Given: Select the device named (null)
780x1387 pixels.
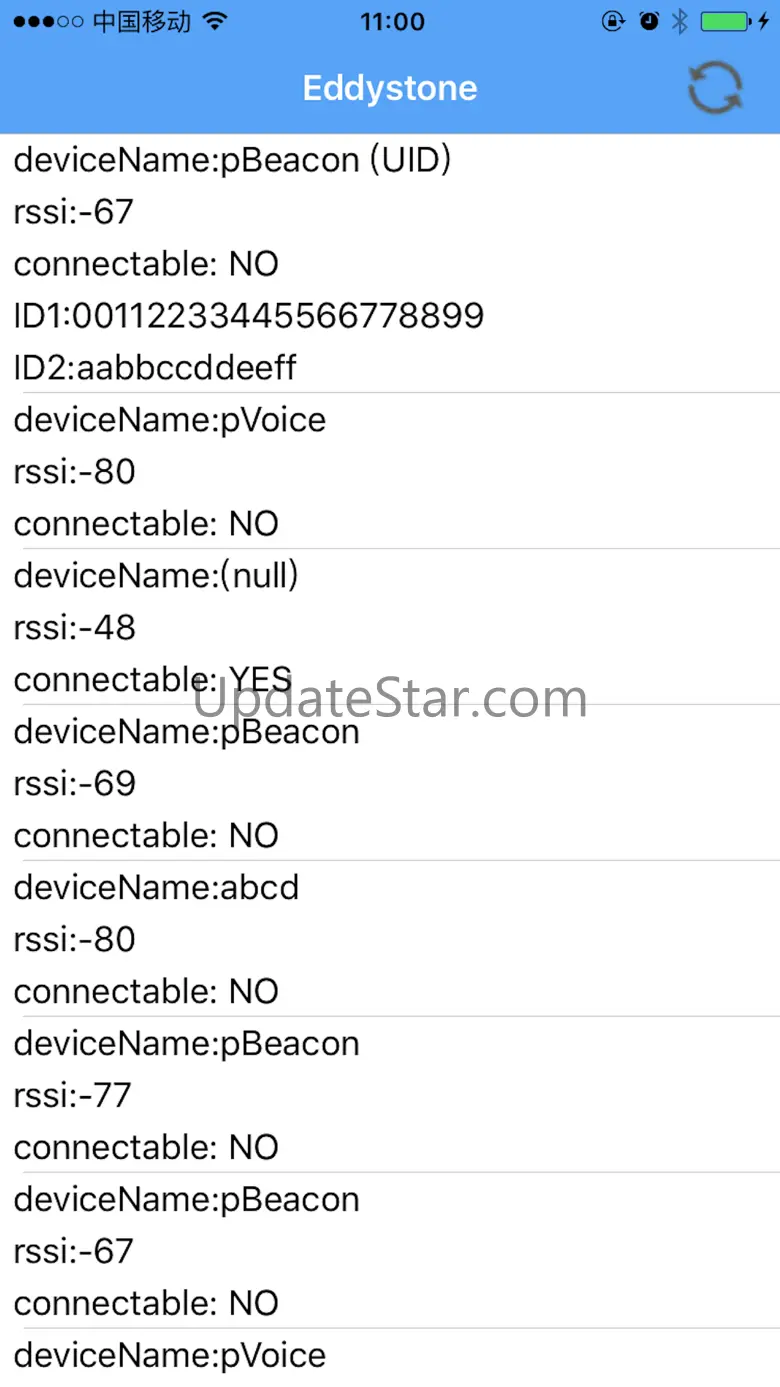Looking at the screenshot, I should [x=156, y=576].
